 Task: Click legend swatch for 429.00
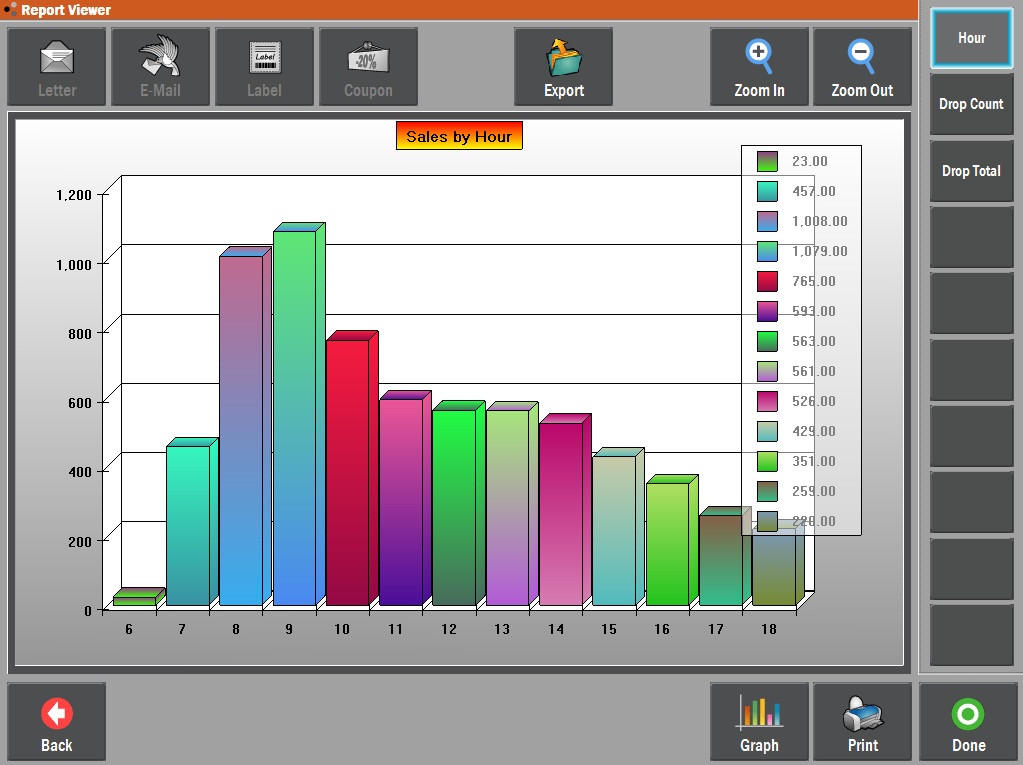(767, 431)
